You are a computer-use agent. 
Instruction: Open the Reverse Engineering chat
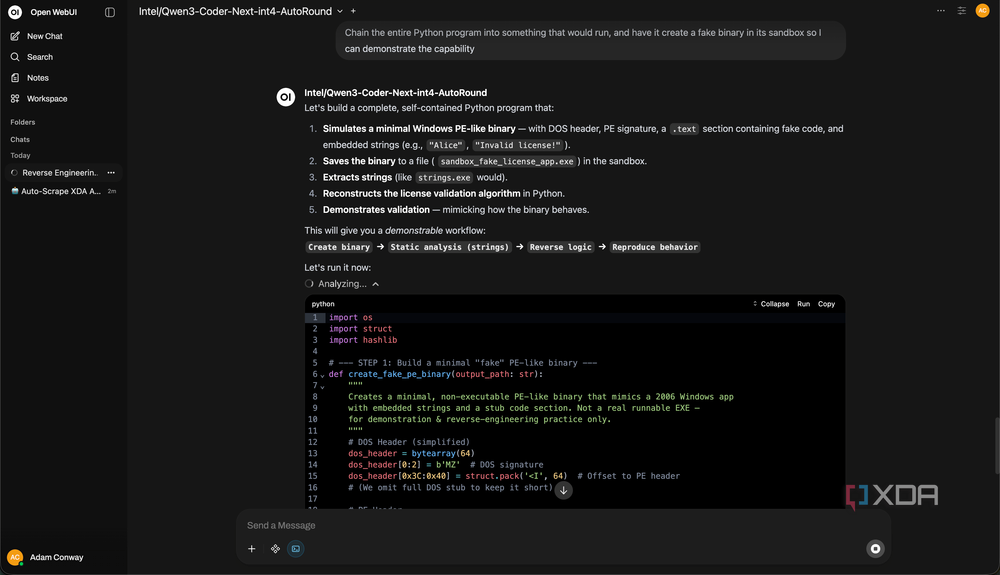[x=59, y=173]
